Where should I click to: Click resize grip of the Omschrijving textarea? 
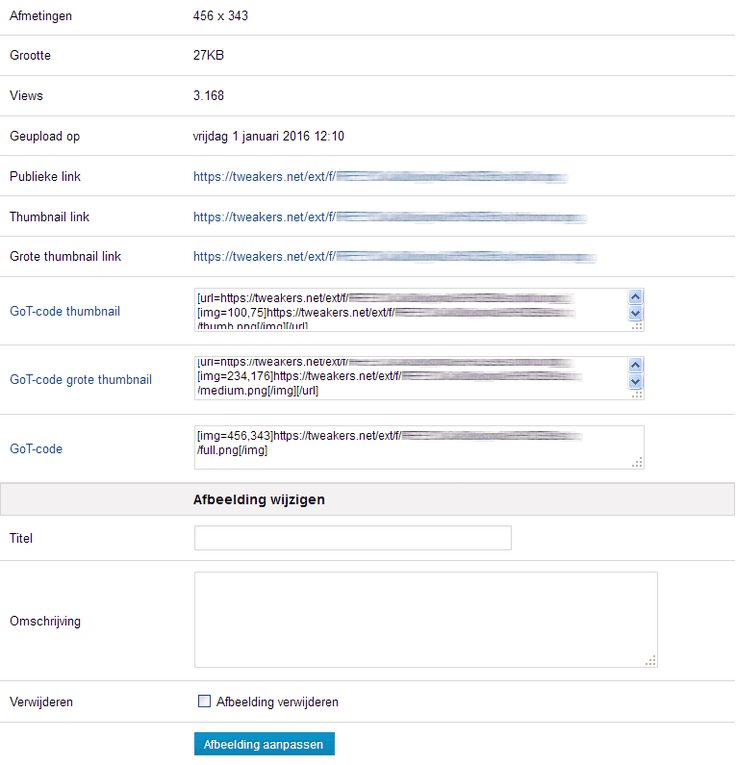click(651, 660)
